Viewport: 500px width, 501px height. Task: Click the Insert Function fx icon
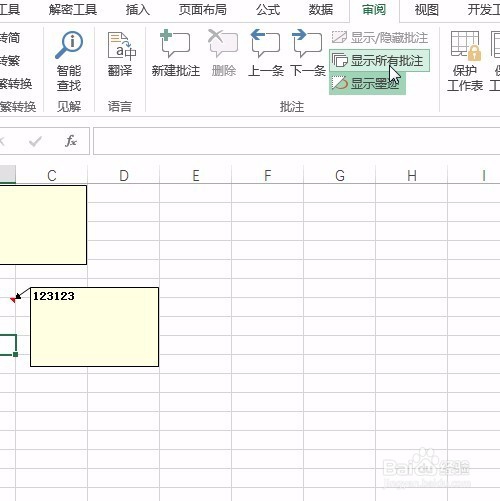tap(71, 141)
